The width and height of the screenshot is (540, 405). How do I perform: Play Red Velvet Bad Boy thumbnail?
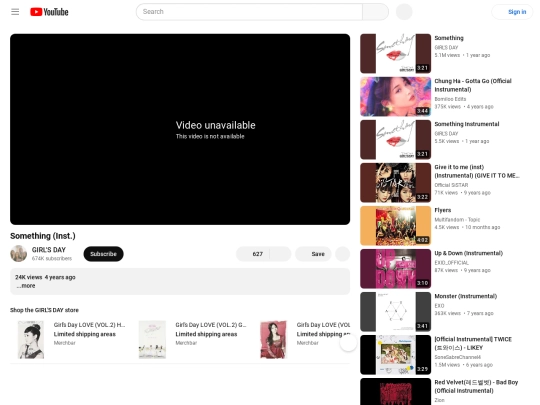coord(395,392)
